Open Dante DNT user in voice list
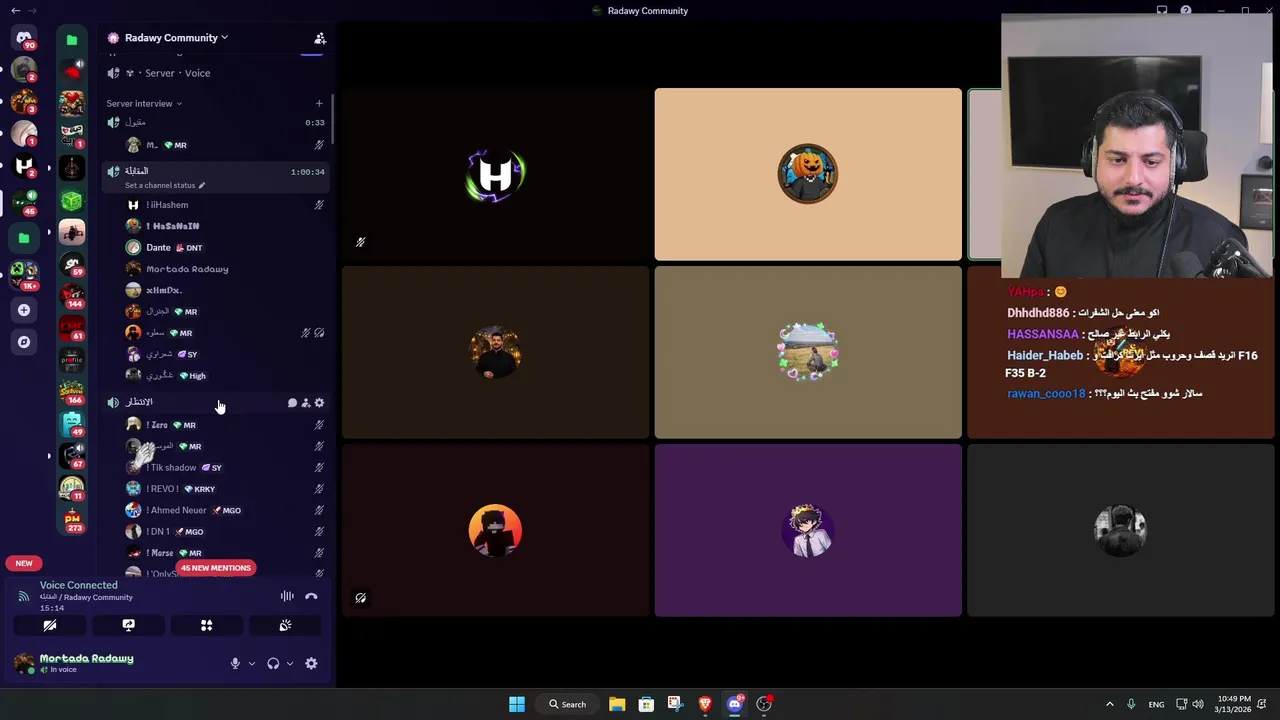1280x720 pixels. coord(225,247)
